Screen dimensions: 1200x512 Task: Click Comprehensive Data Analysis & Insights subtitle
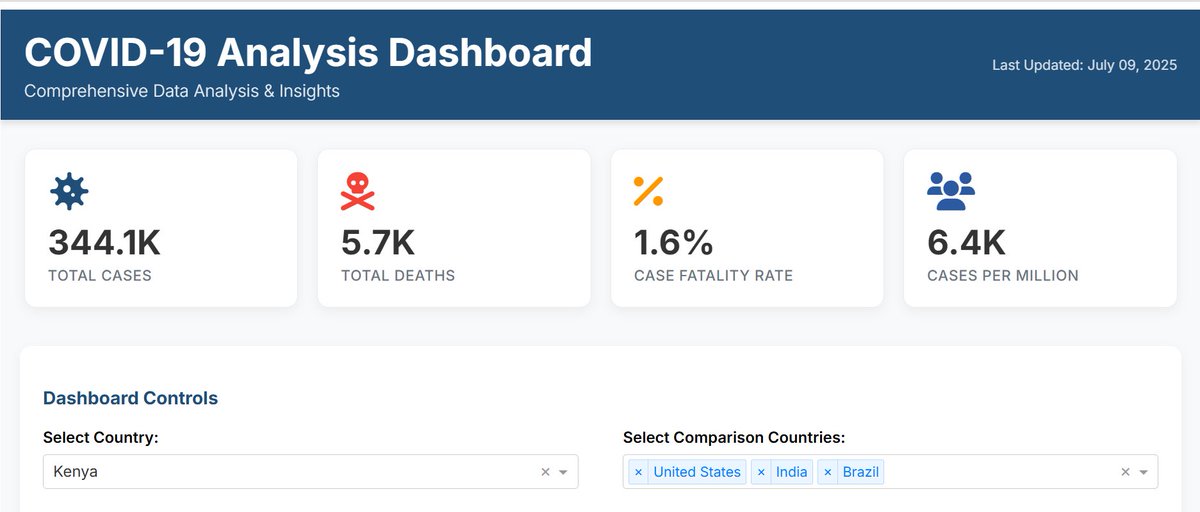pos(182,91)
